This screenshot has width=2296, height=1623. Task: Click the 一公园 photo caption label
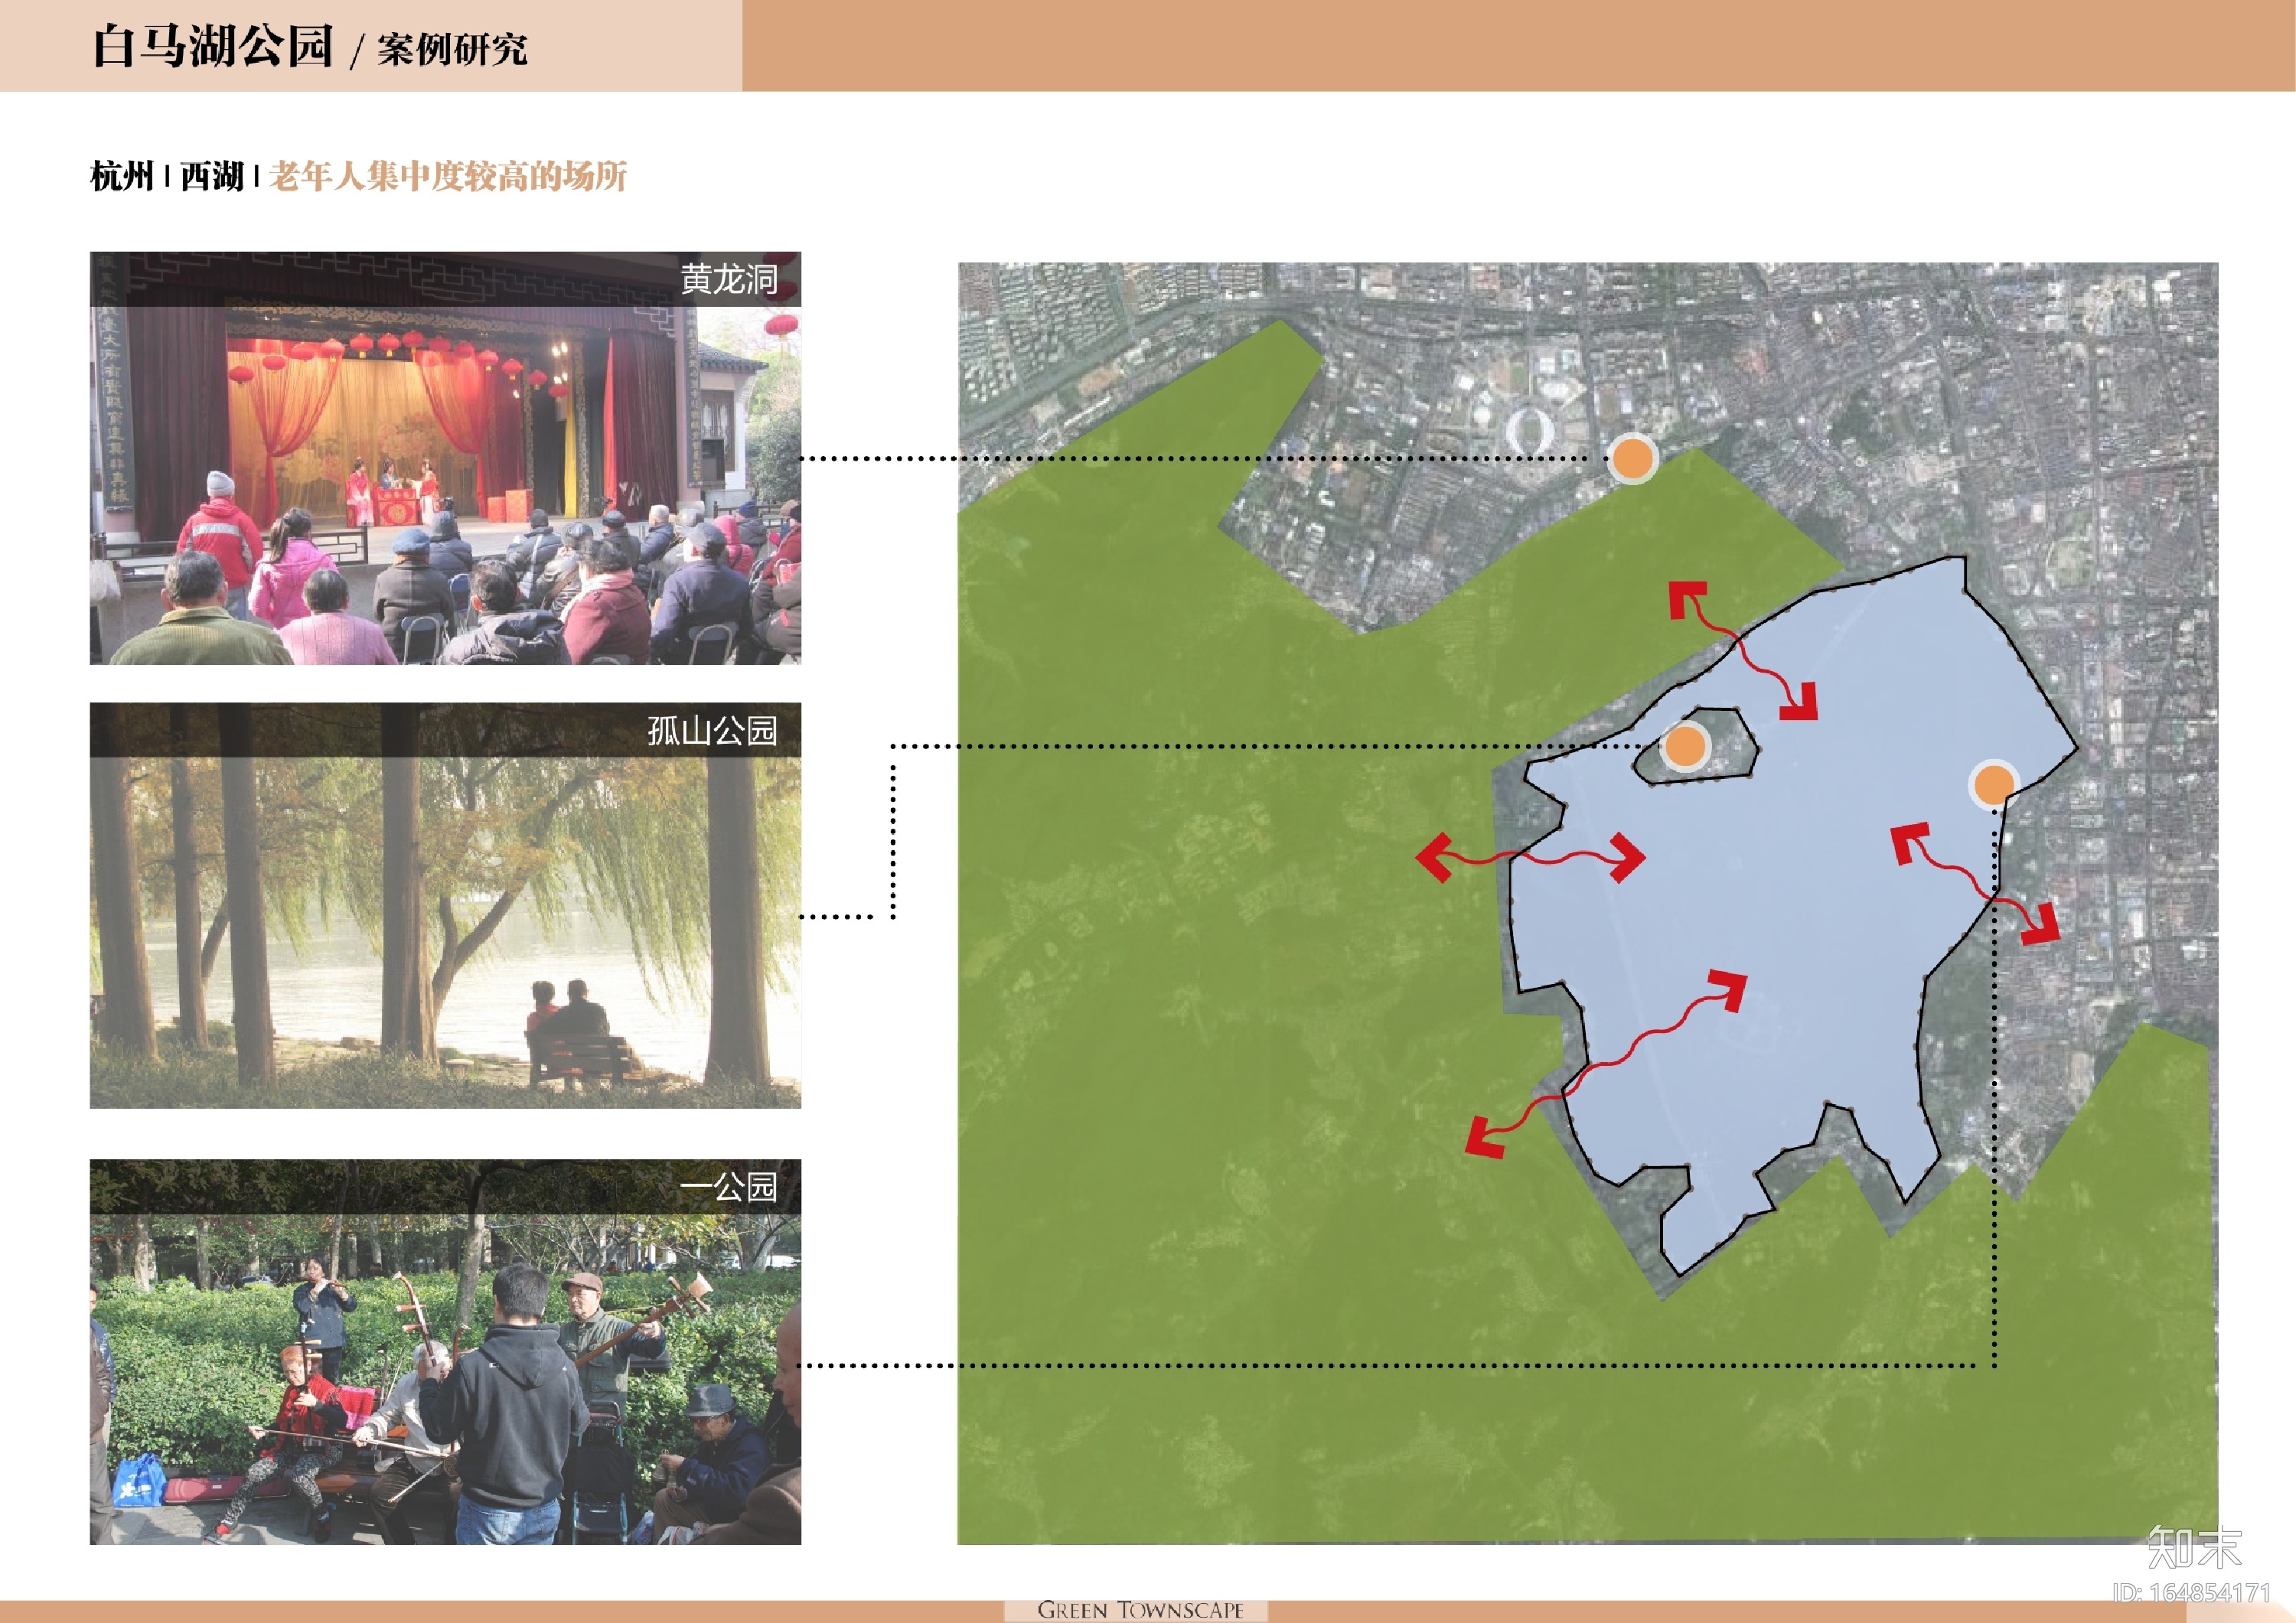click(x=729, y=1187)
